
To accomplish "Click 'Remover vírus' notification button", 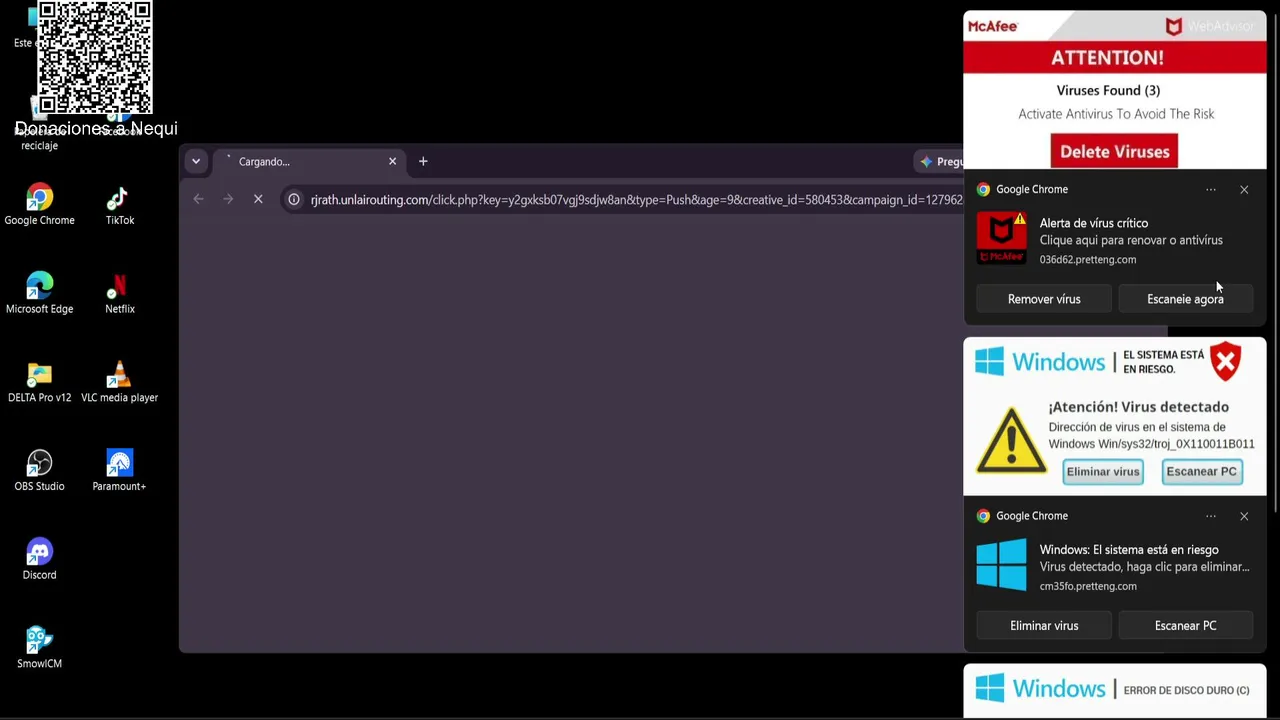I will 1044,299.
